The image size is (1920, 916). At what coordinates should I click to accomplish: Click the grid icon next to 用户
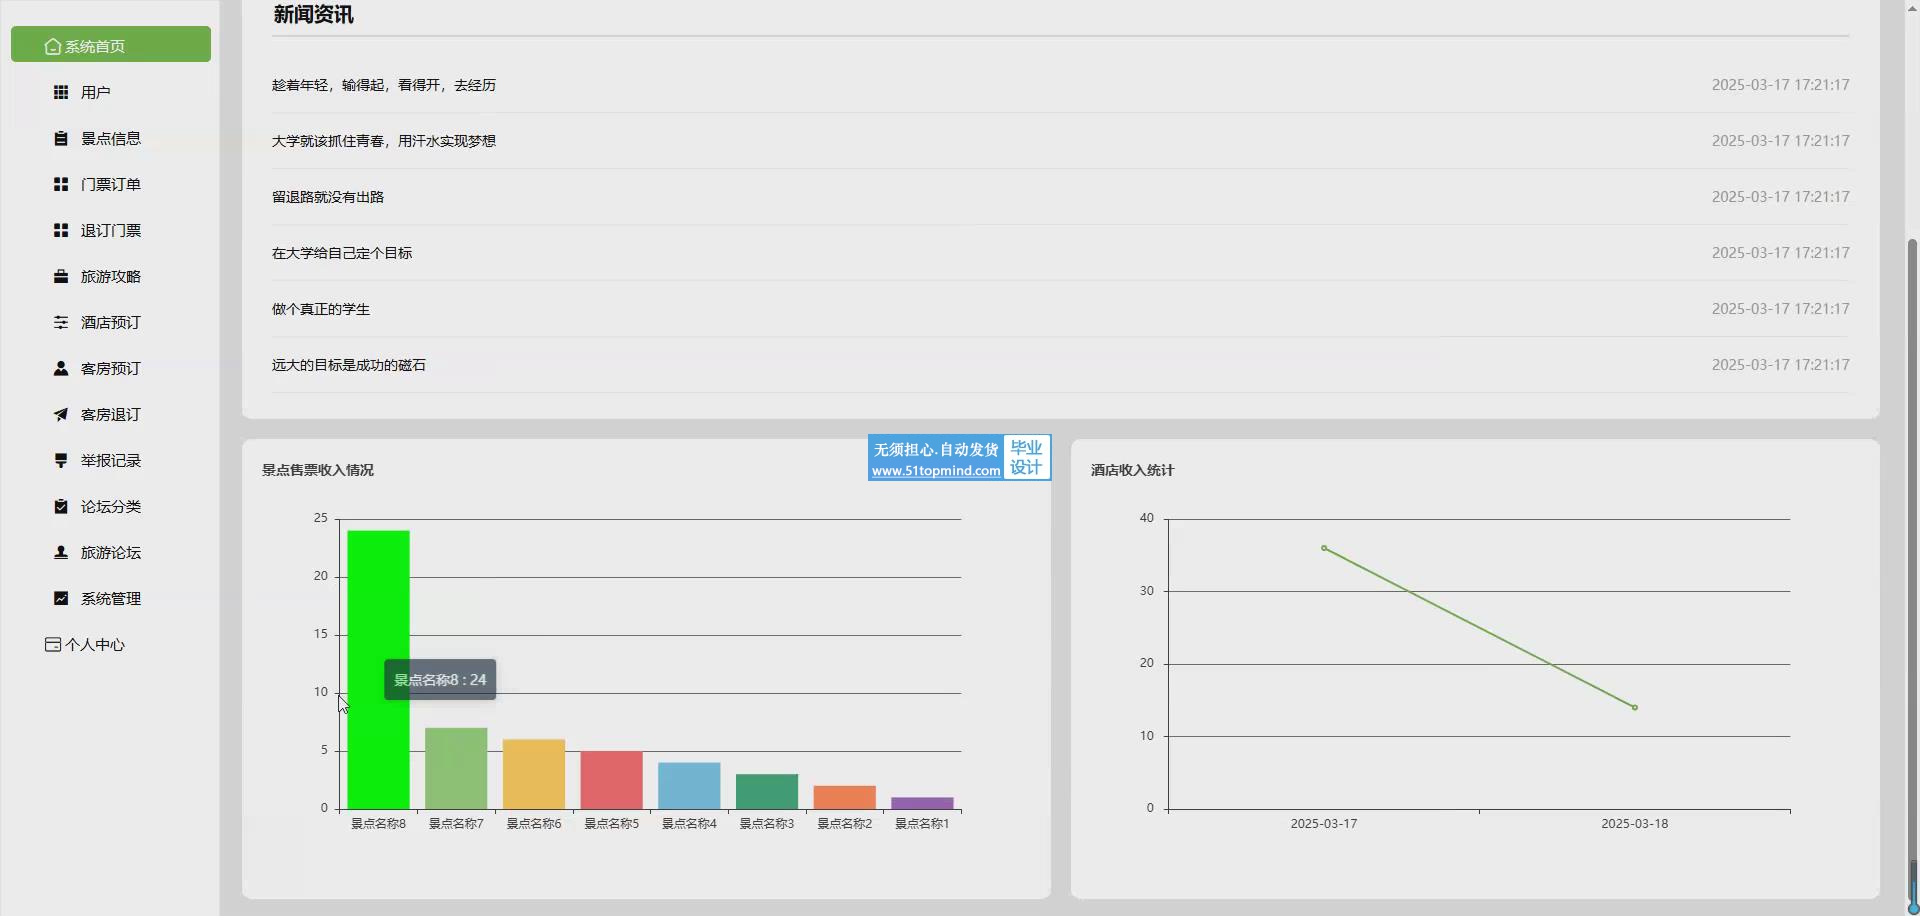click(x=61, y=92)
